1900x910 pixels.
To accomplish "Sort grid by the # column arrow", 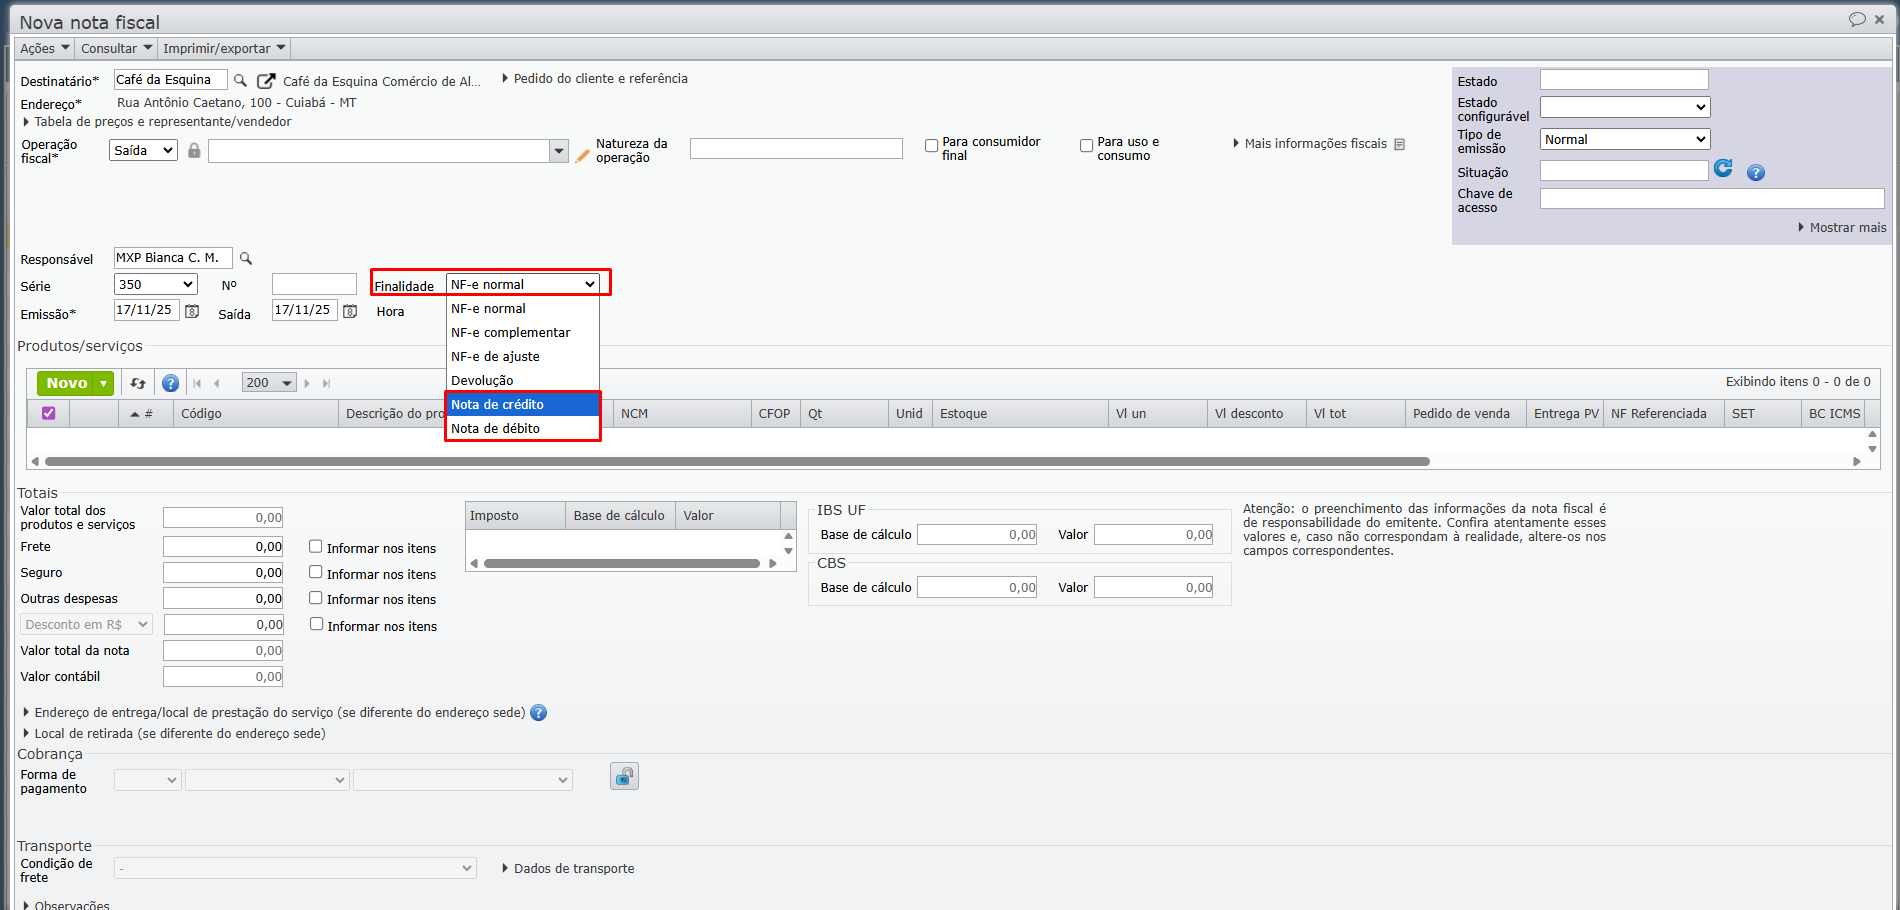I will tap(135, 414).
